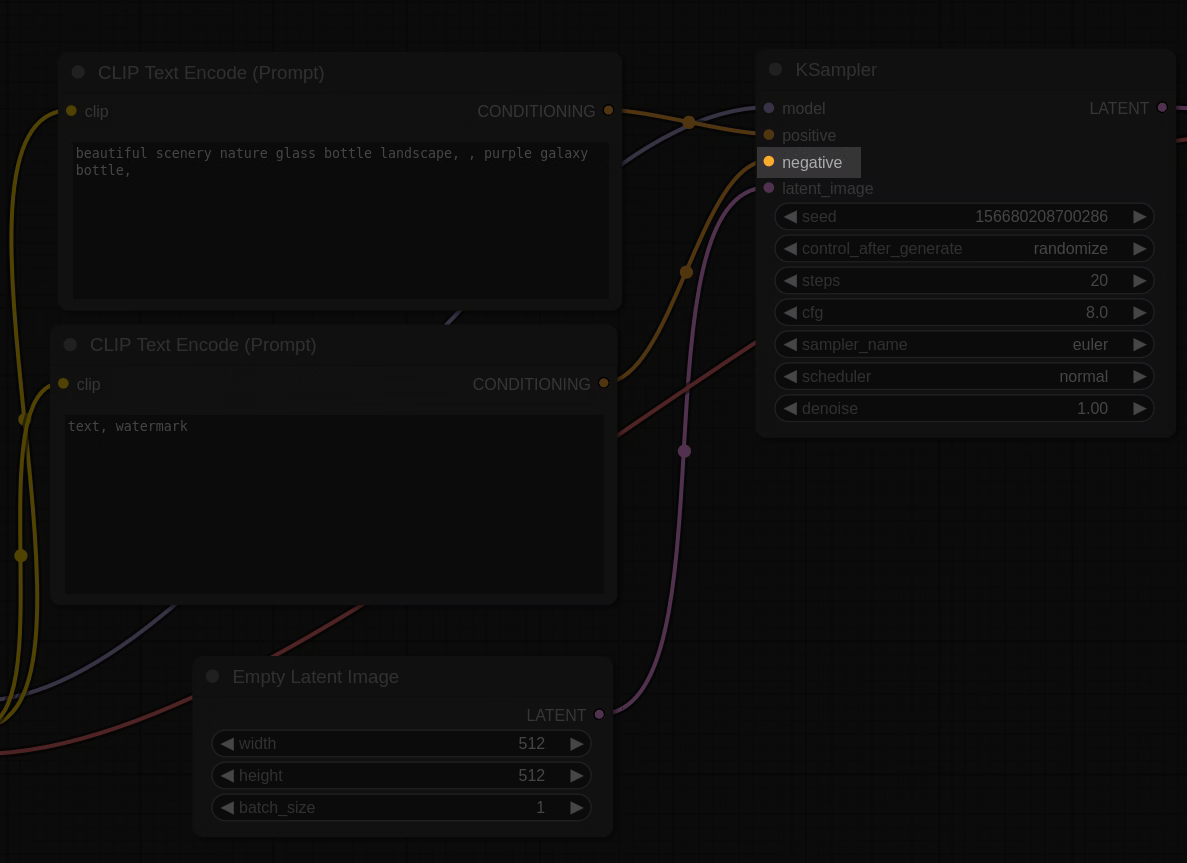Image resolution: width=1187 pixels, height=863 pixels.
Task: Decrease the seed value with the left arrow
Action: pos(790,217)
